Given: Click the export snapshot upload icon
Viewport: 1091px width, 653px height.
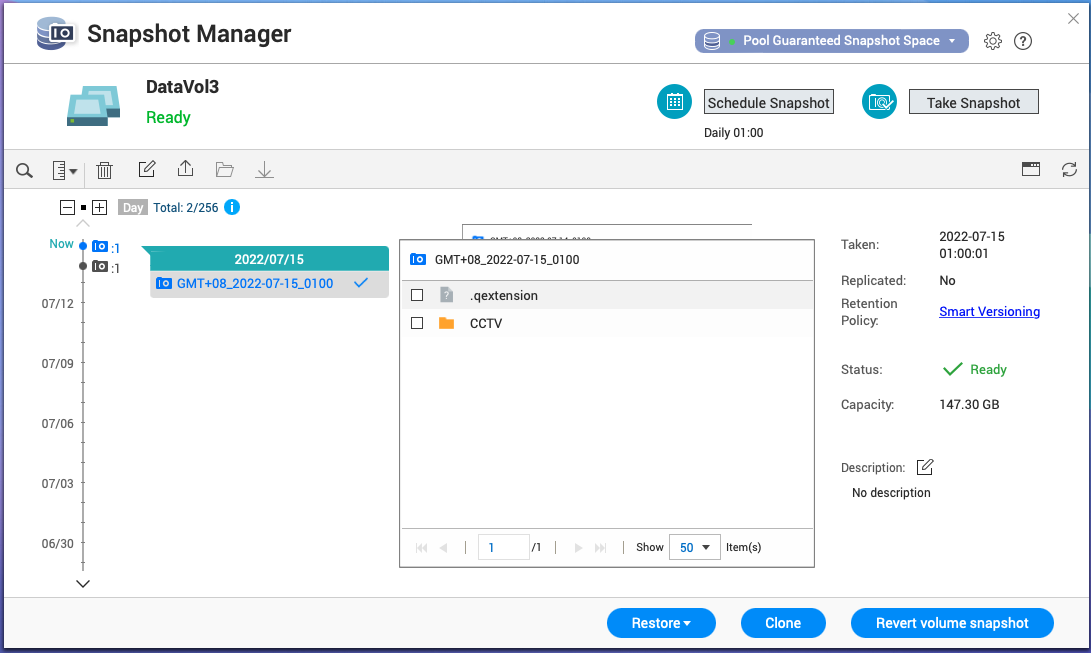Looking at the screenshot, I should point(185,169).
